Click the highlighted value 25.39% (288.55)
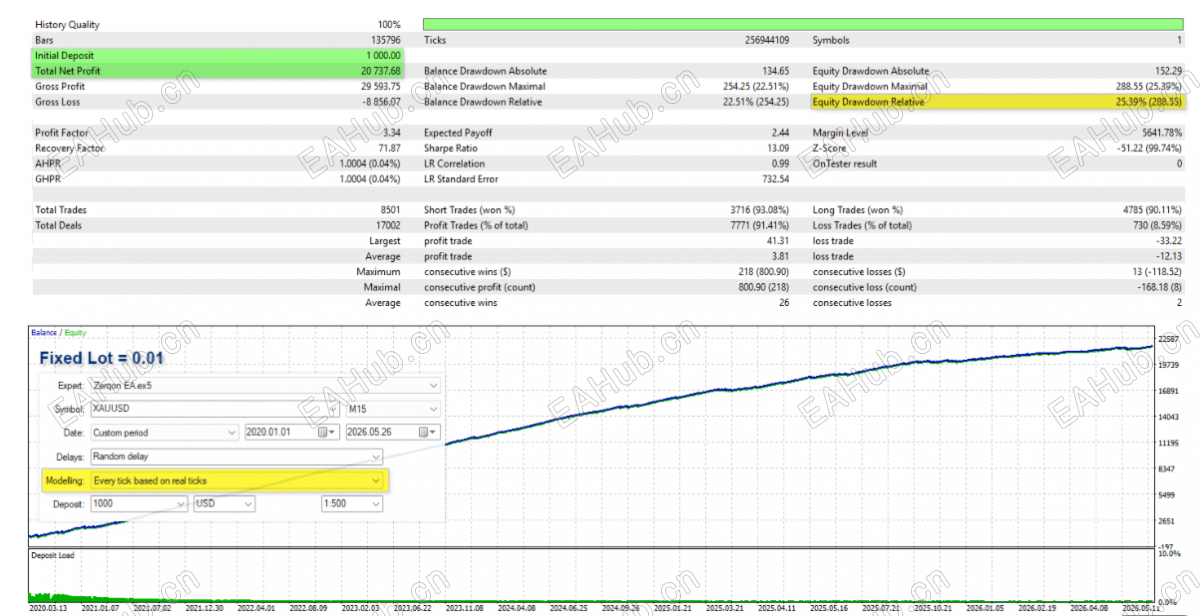Viewport: 1200px width, 616px height. click(x=1149, y=102)
